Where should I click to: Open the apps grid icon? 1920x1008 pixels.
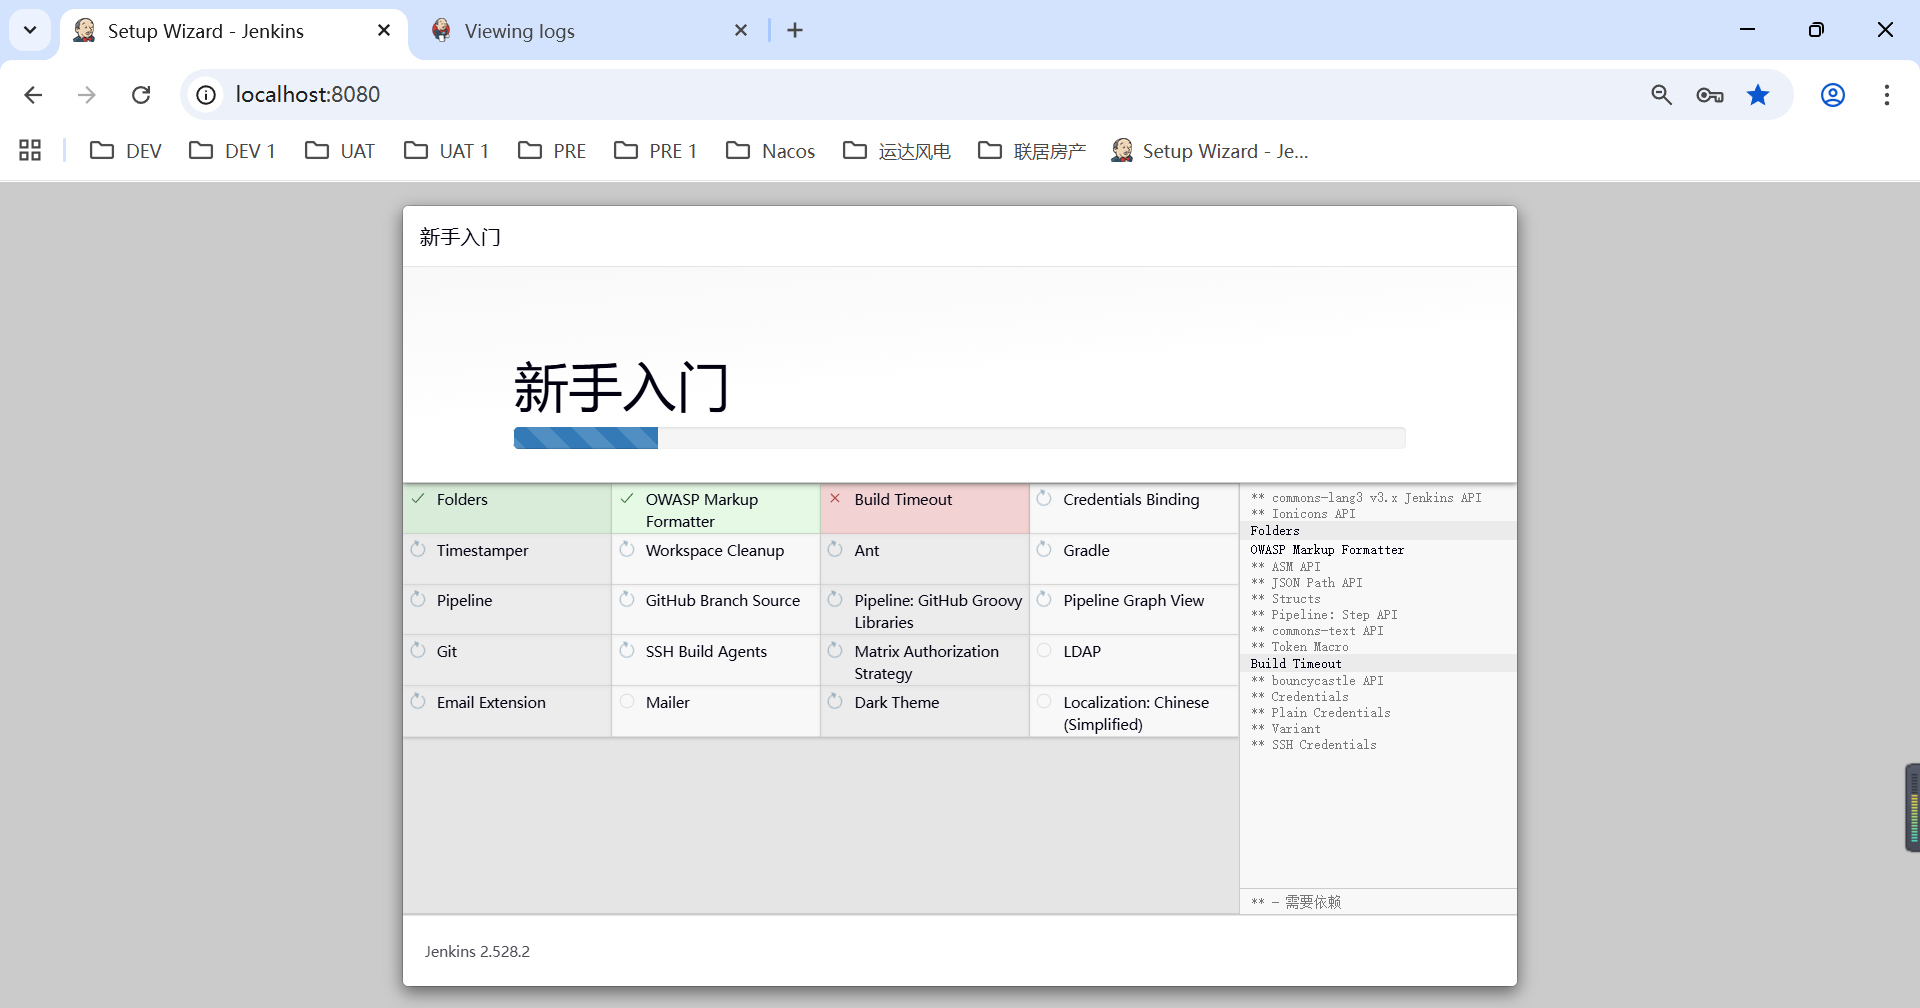coord(30,151)
